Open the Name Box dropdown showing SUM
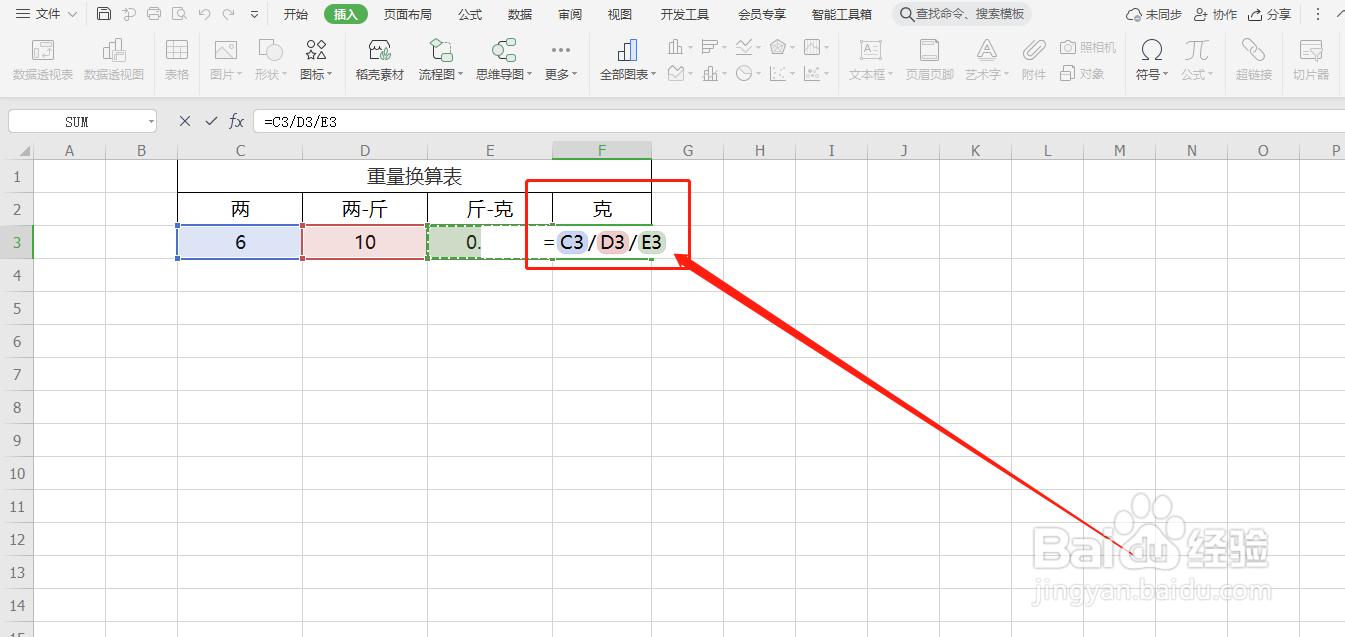1345x637 pixels. click(151, 120)
